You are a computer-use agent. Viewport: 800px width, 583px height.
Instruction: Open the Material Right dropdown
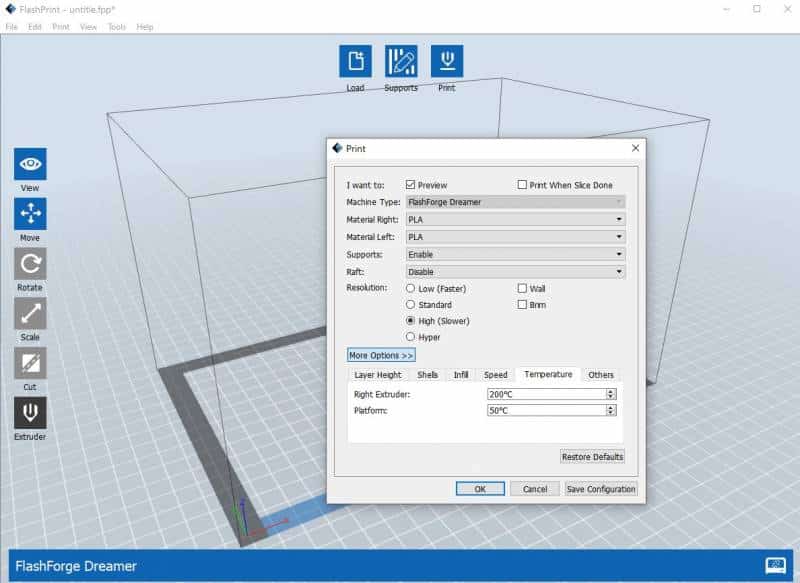(515, 219)
